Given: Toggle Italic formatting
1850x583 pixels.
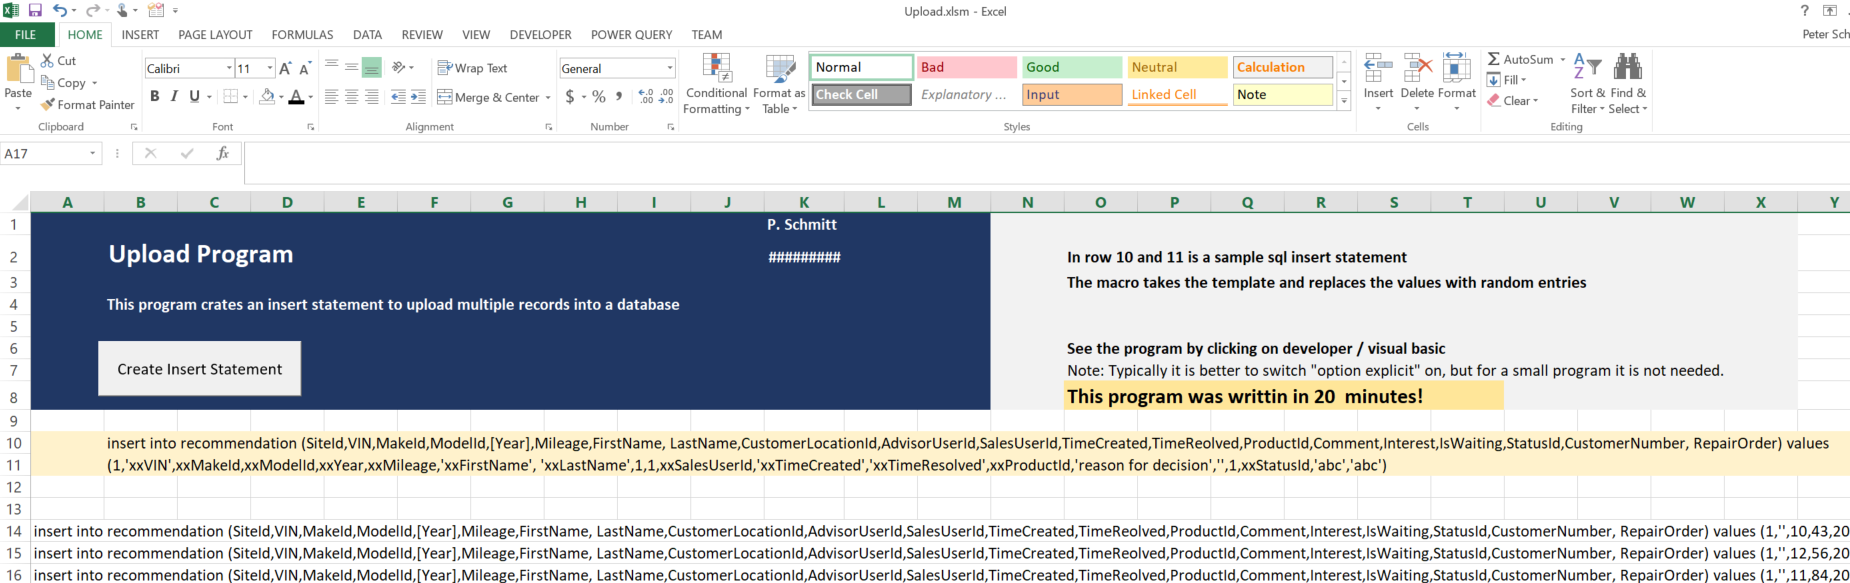Looking at the screenshot, I should (174, 97).
